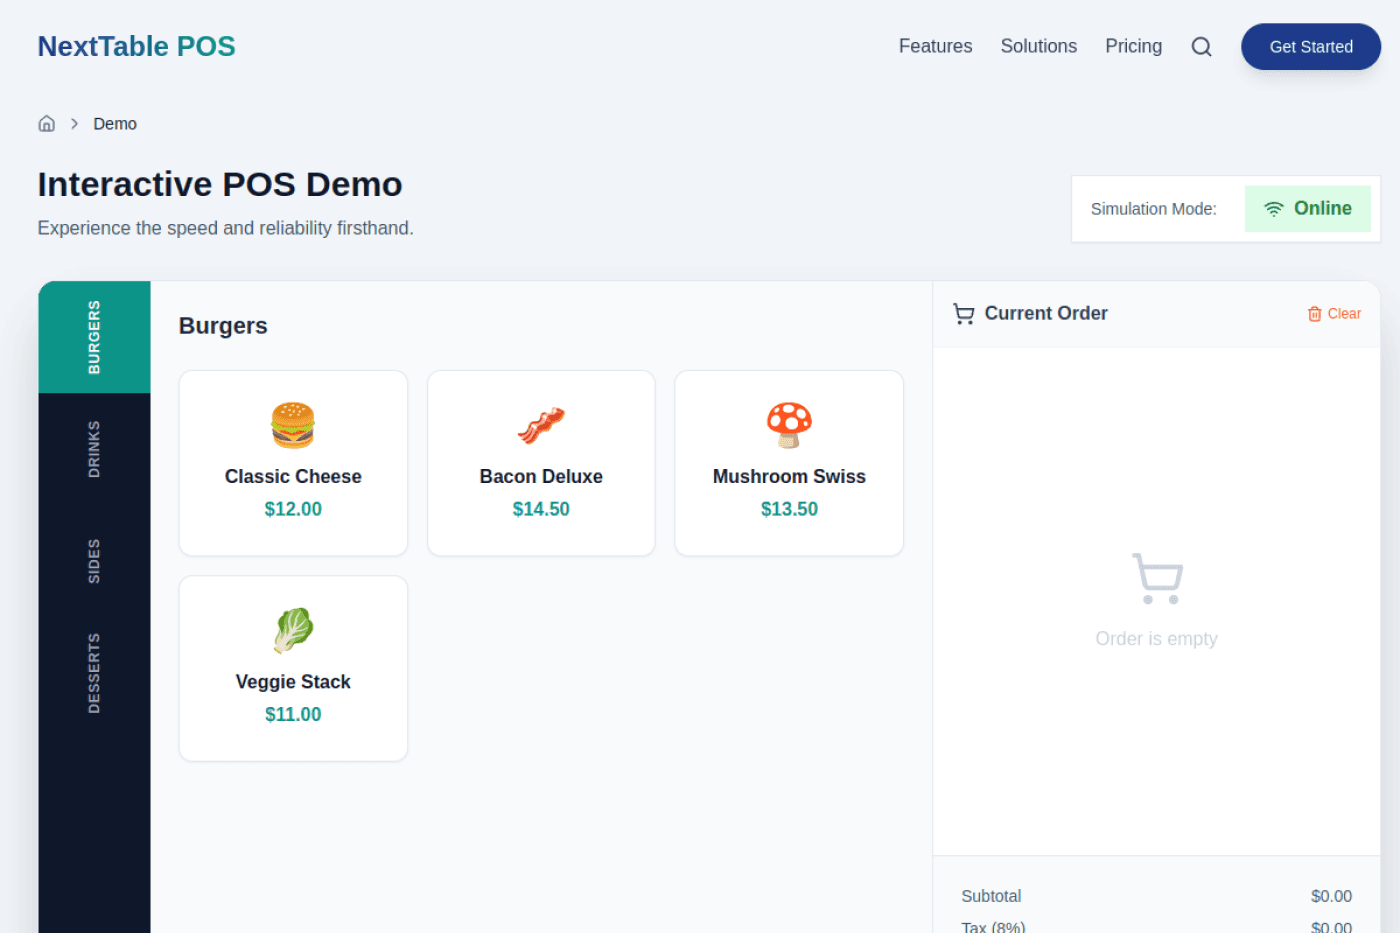Click the cart icon beside Current Order
1400x933 pixels.
point(964,314)
